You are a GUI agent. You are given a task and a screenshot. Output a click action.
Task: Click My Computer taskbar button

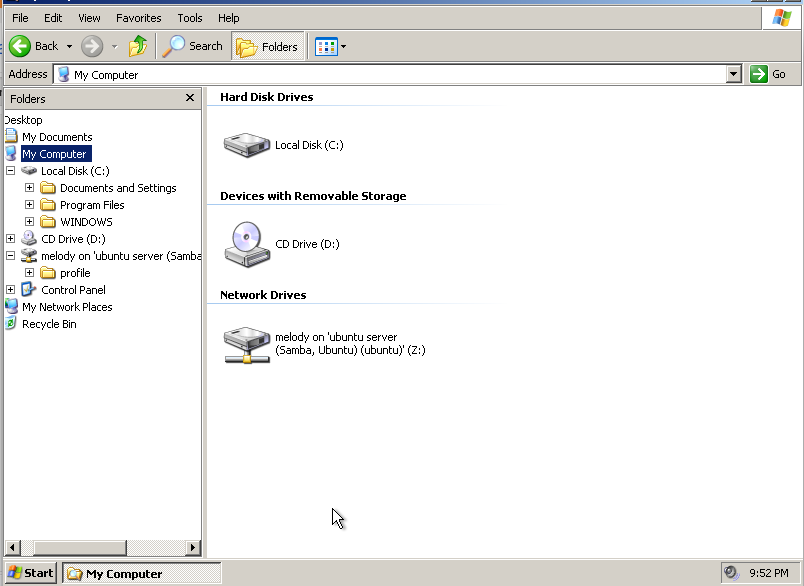click(142, 573)
